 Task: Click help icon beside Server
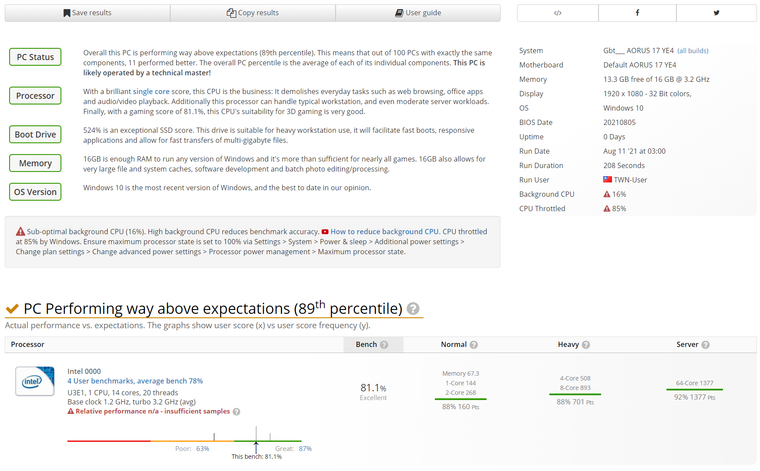tap(705, 345)
